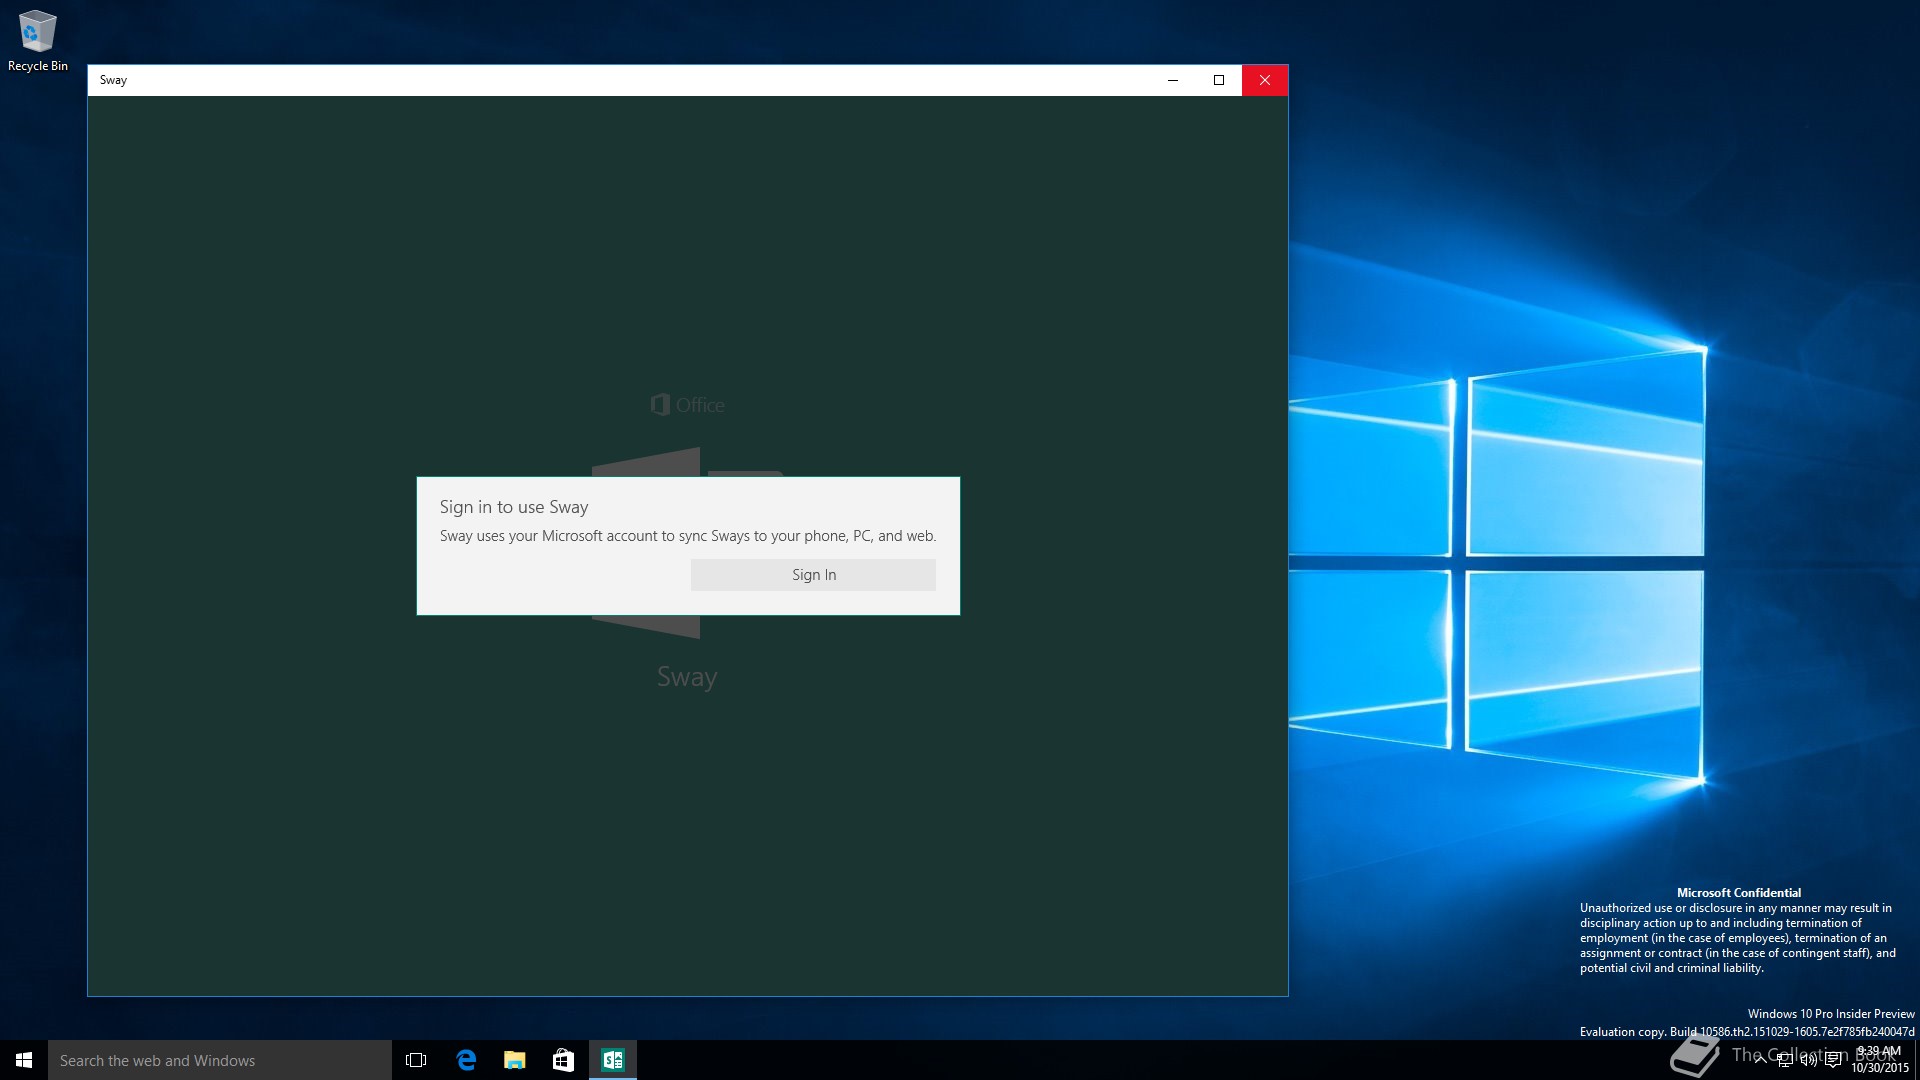
Task: Click the 'Sign in to use Sway' heading
Action: click(514, 507)
